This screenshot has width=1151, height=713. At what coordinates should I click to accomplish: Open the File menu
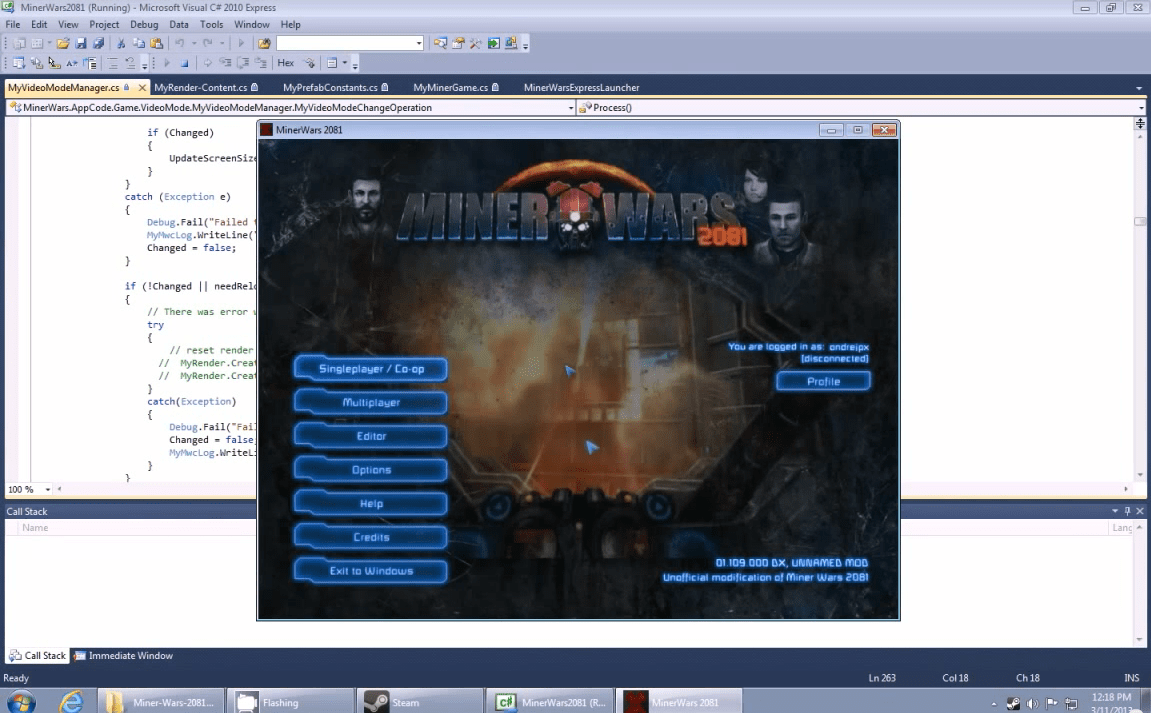pos(13,24)
